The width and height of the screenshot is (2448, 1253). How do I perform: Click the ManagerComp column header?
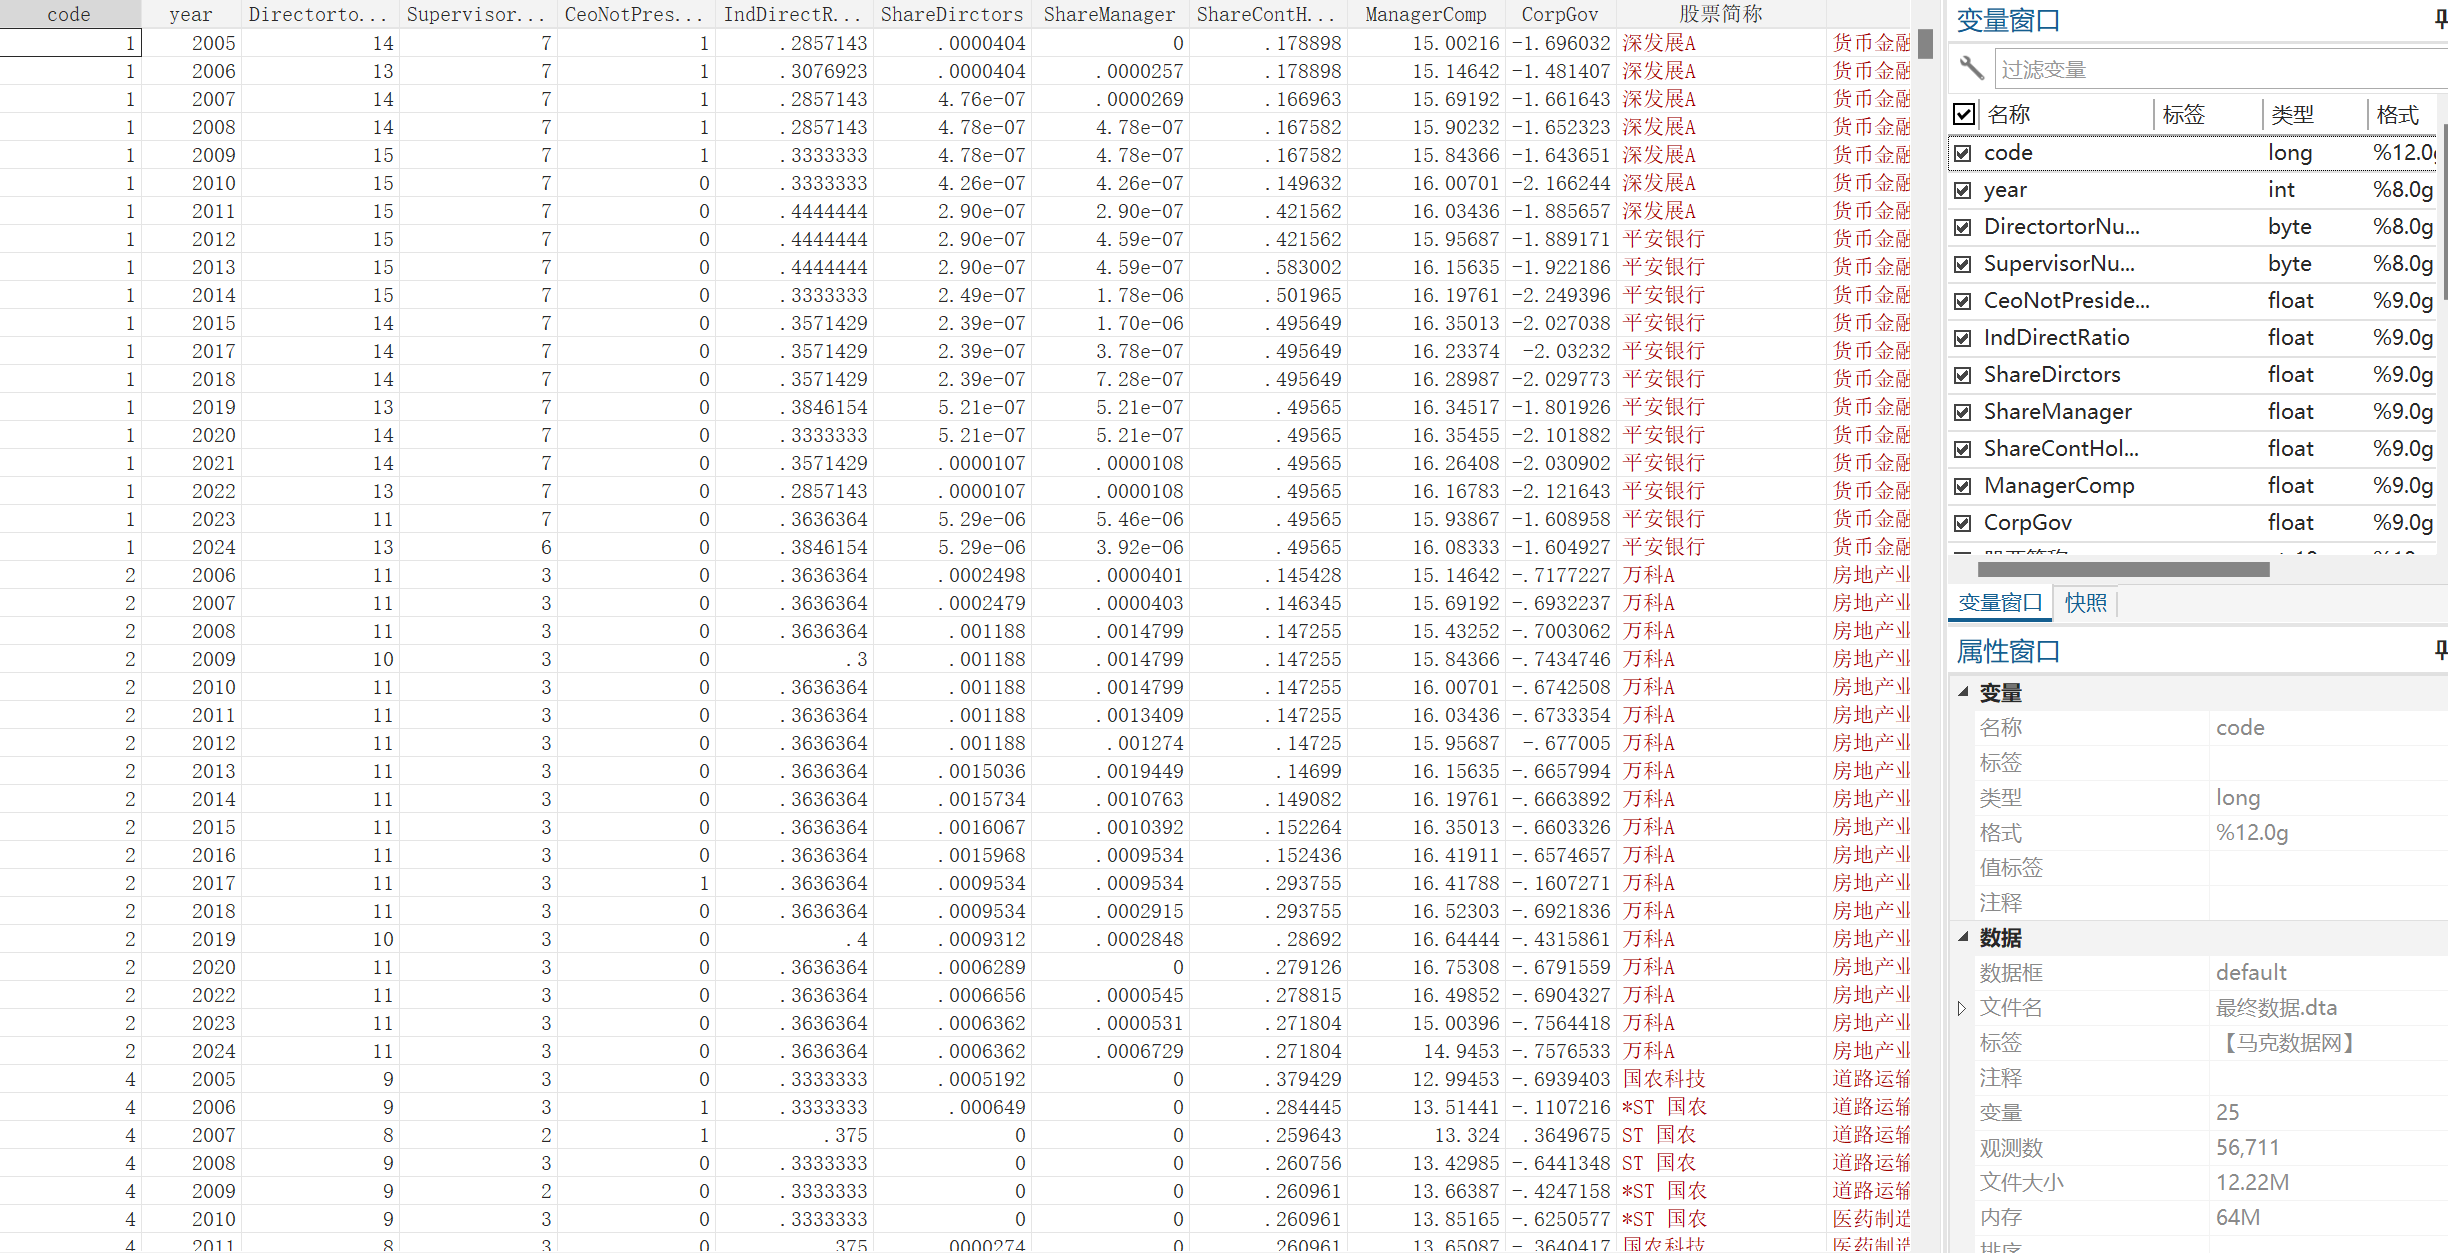pyautogui.click(x=1425, y=14)
